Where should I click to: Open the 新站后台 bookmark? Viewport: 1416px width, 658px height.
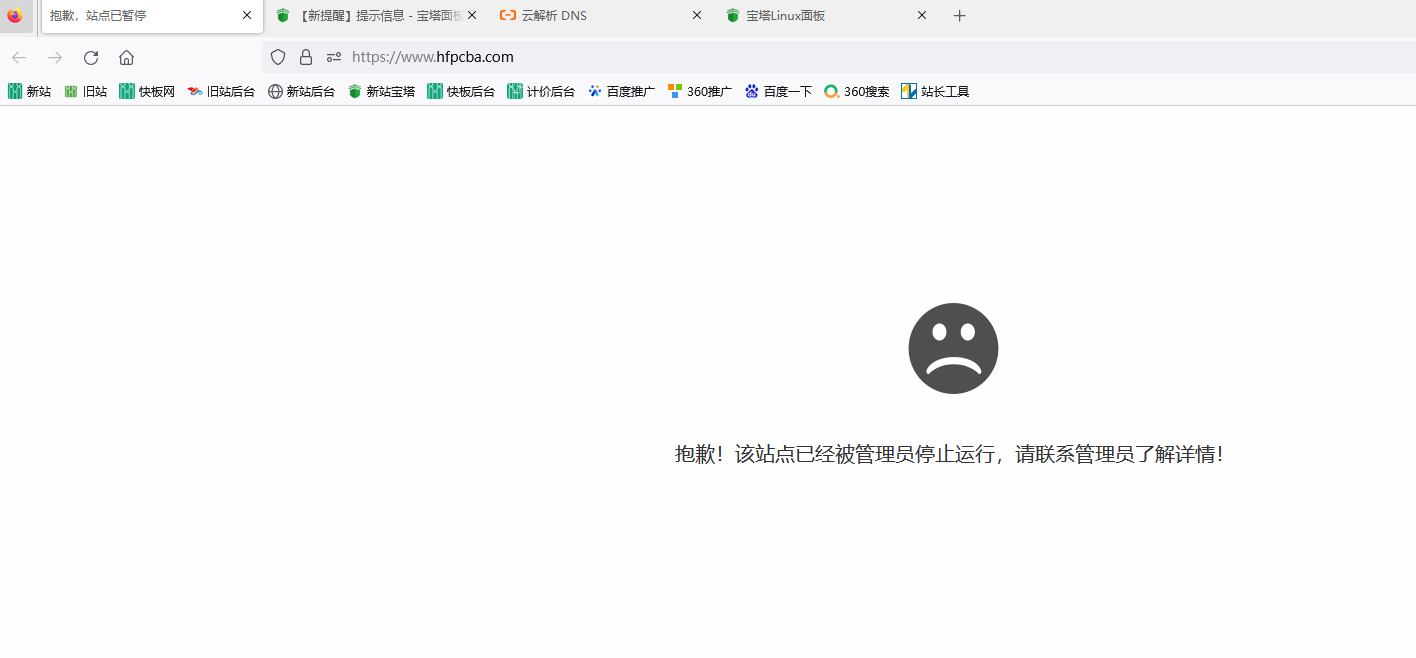(x=301, y=91)
